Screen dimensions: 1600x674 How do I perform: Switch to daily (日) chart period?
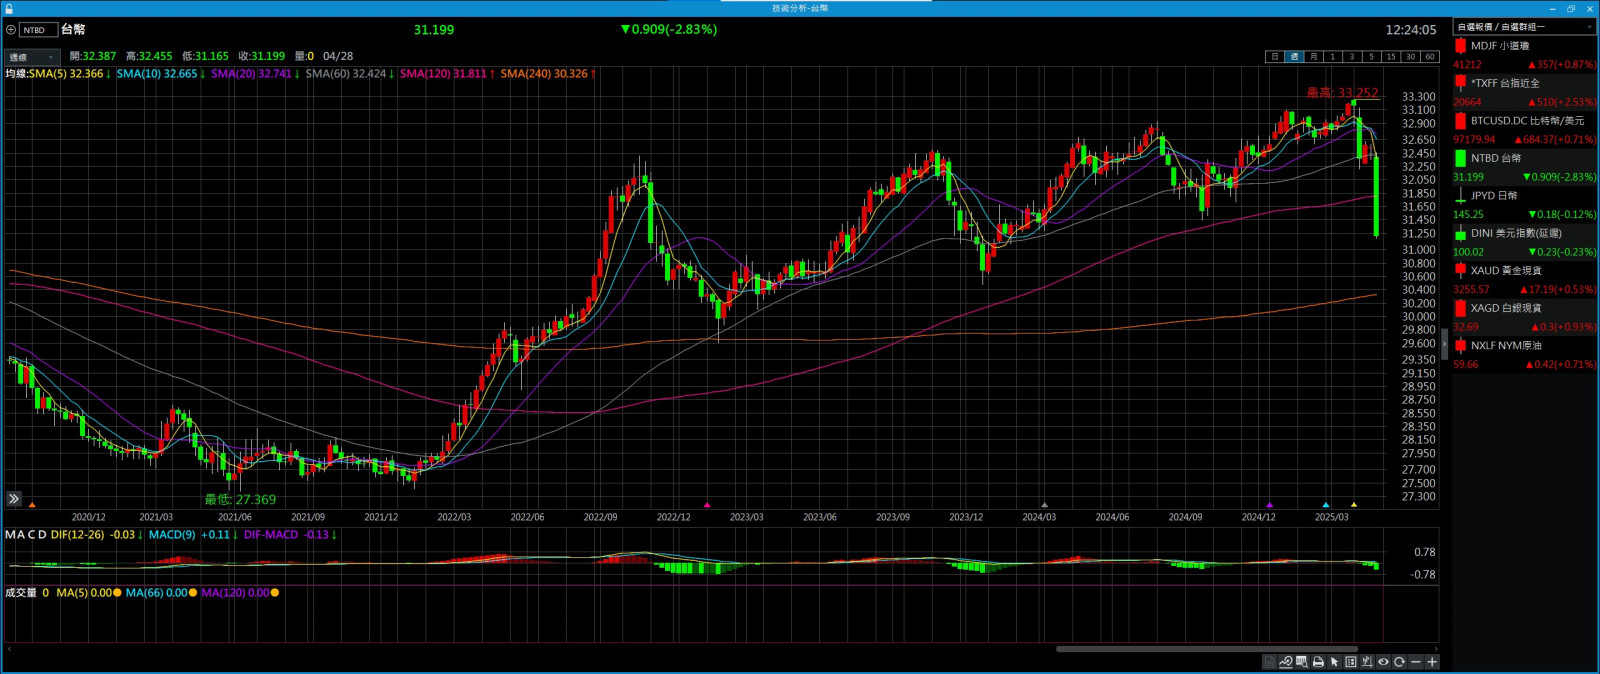(x=1274, y=57)
